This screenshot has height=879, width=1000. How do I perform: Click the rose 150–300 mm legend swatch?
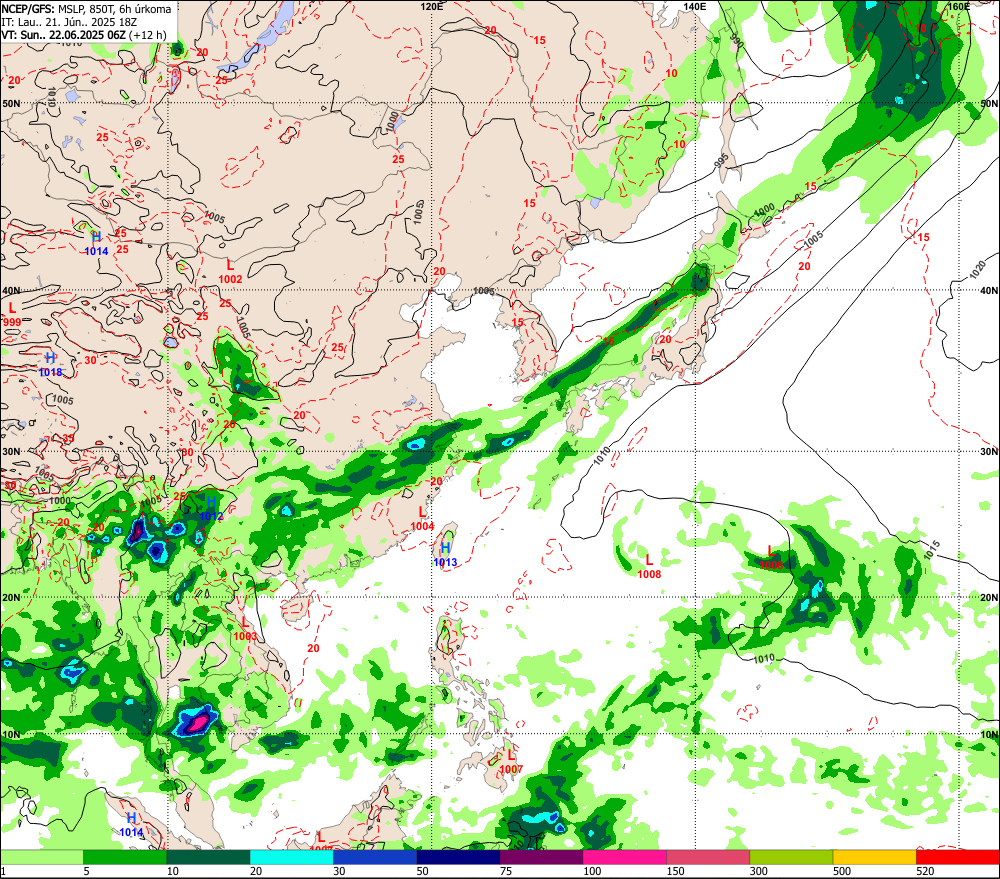point(708,857)
